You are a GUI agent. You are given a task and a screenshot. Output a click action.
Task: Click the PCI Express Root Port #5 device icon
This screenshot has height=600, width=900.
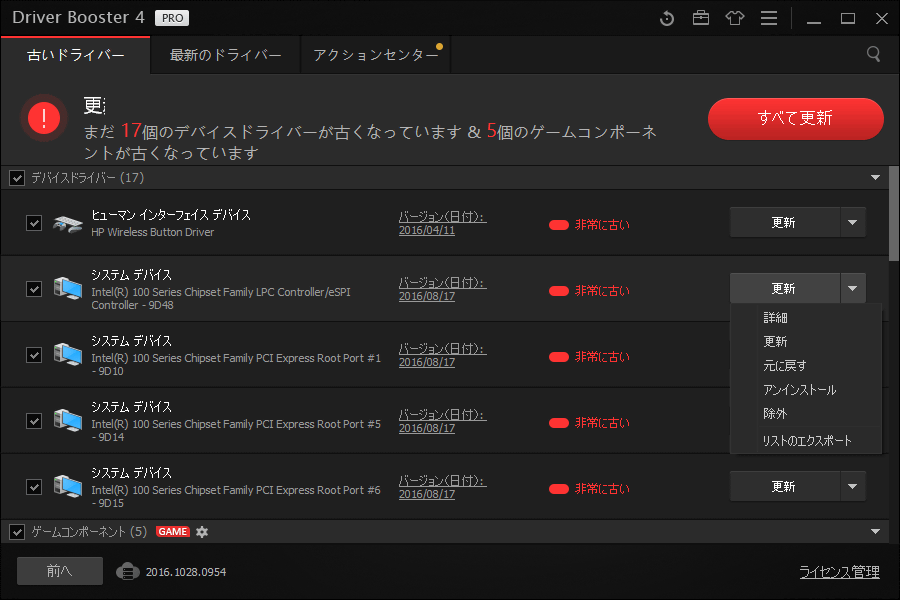click(x=68, y=420)
